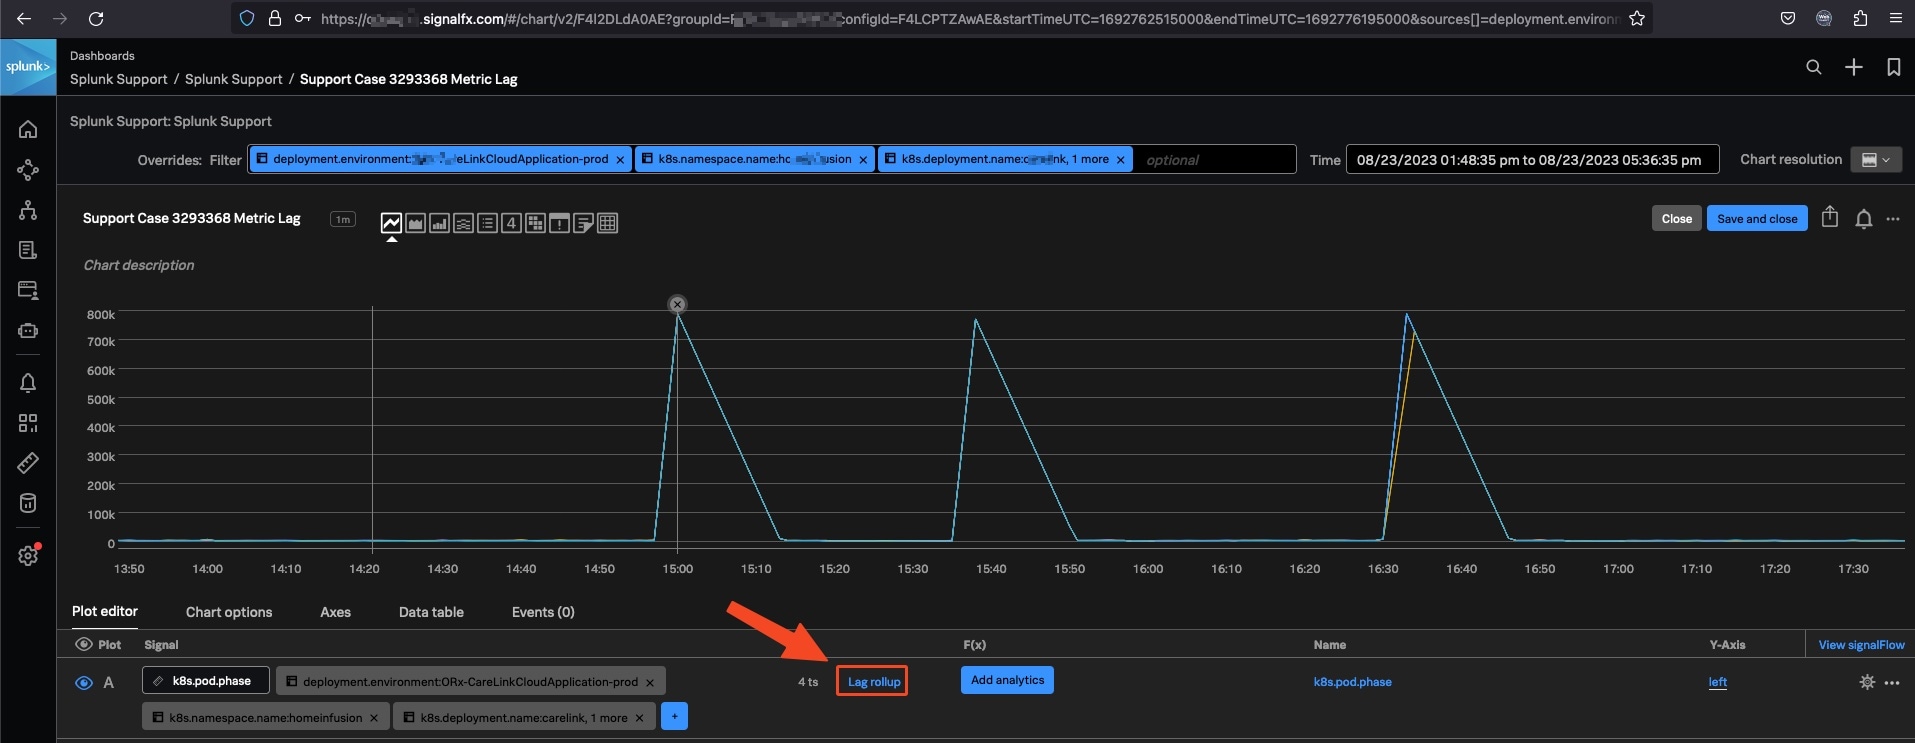Open APM icon in the sidebar
The width and height of the screenshot is (1915, 743).
point(28,170)
